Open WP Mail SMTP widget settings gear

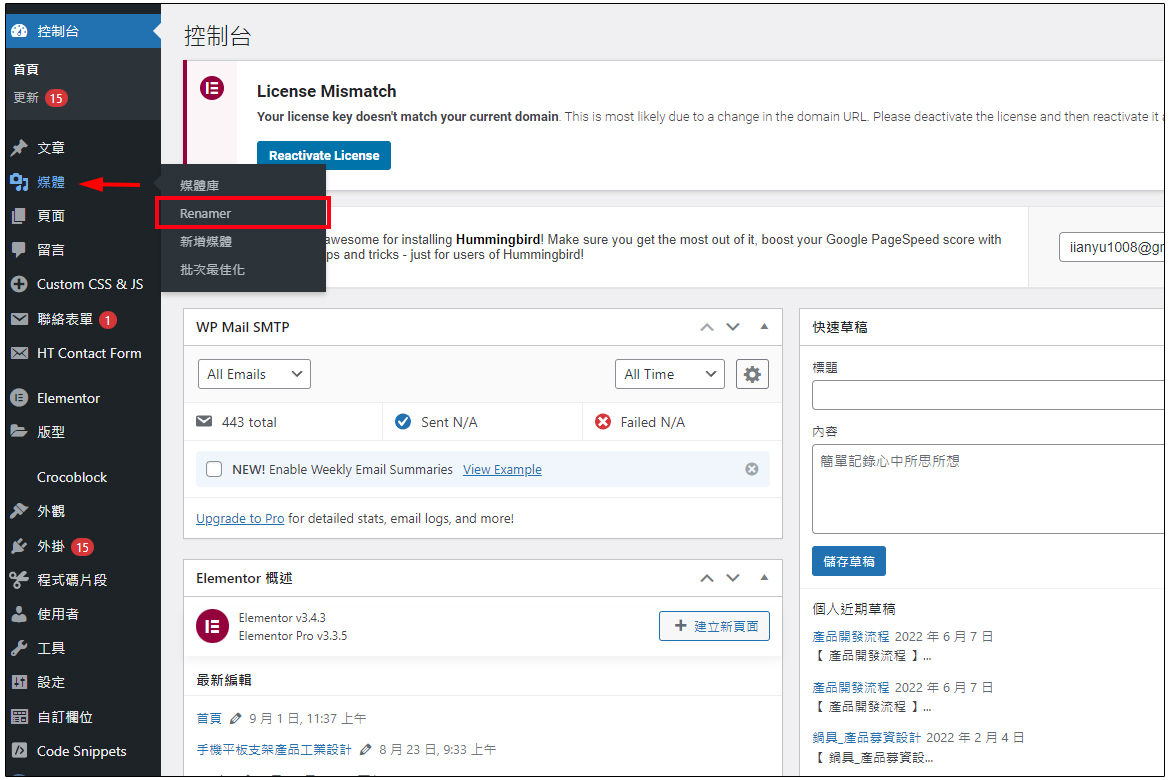[x=752, y=374]
